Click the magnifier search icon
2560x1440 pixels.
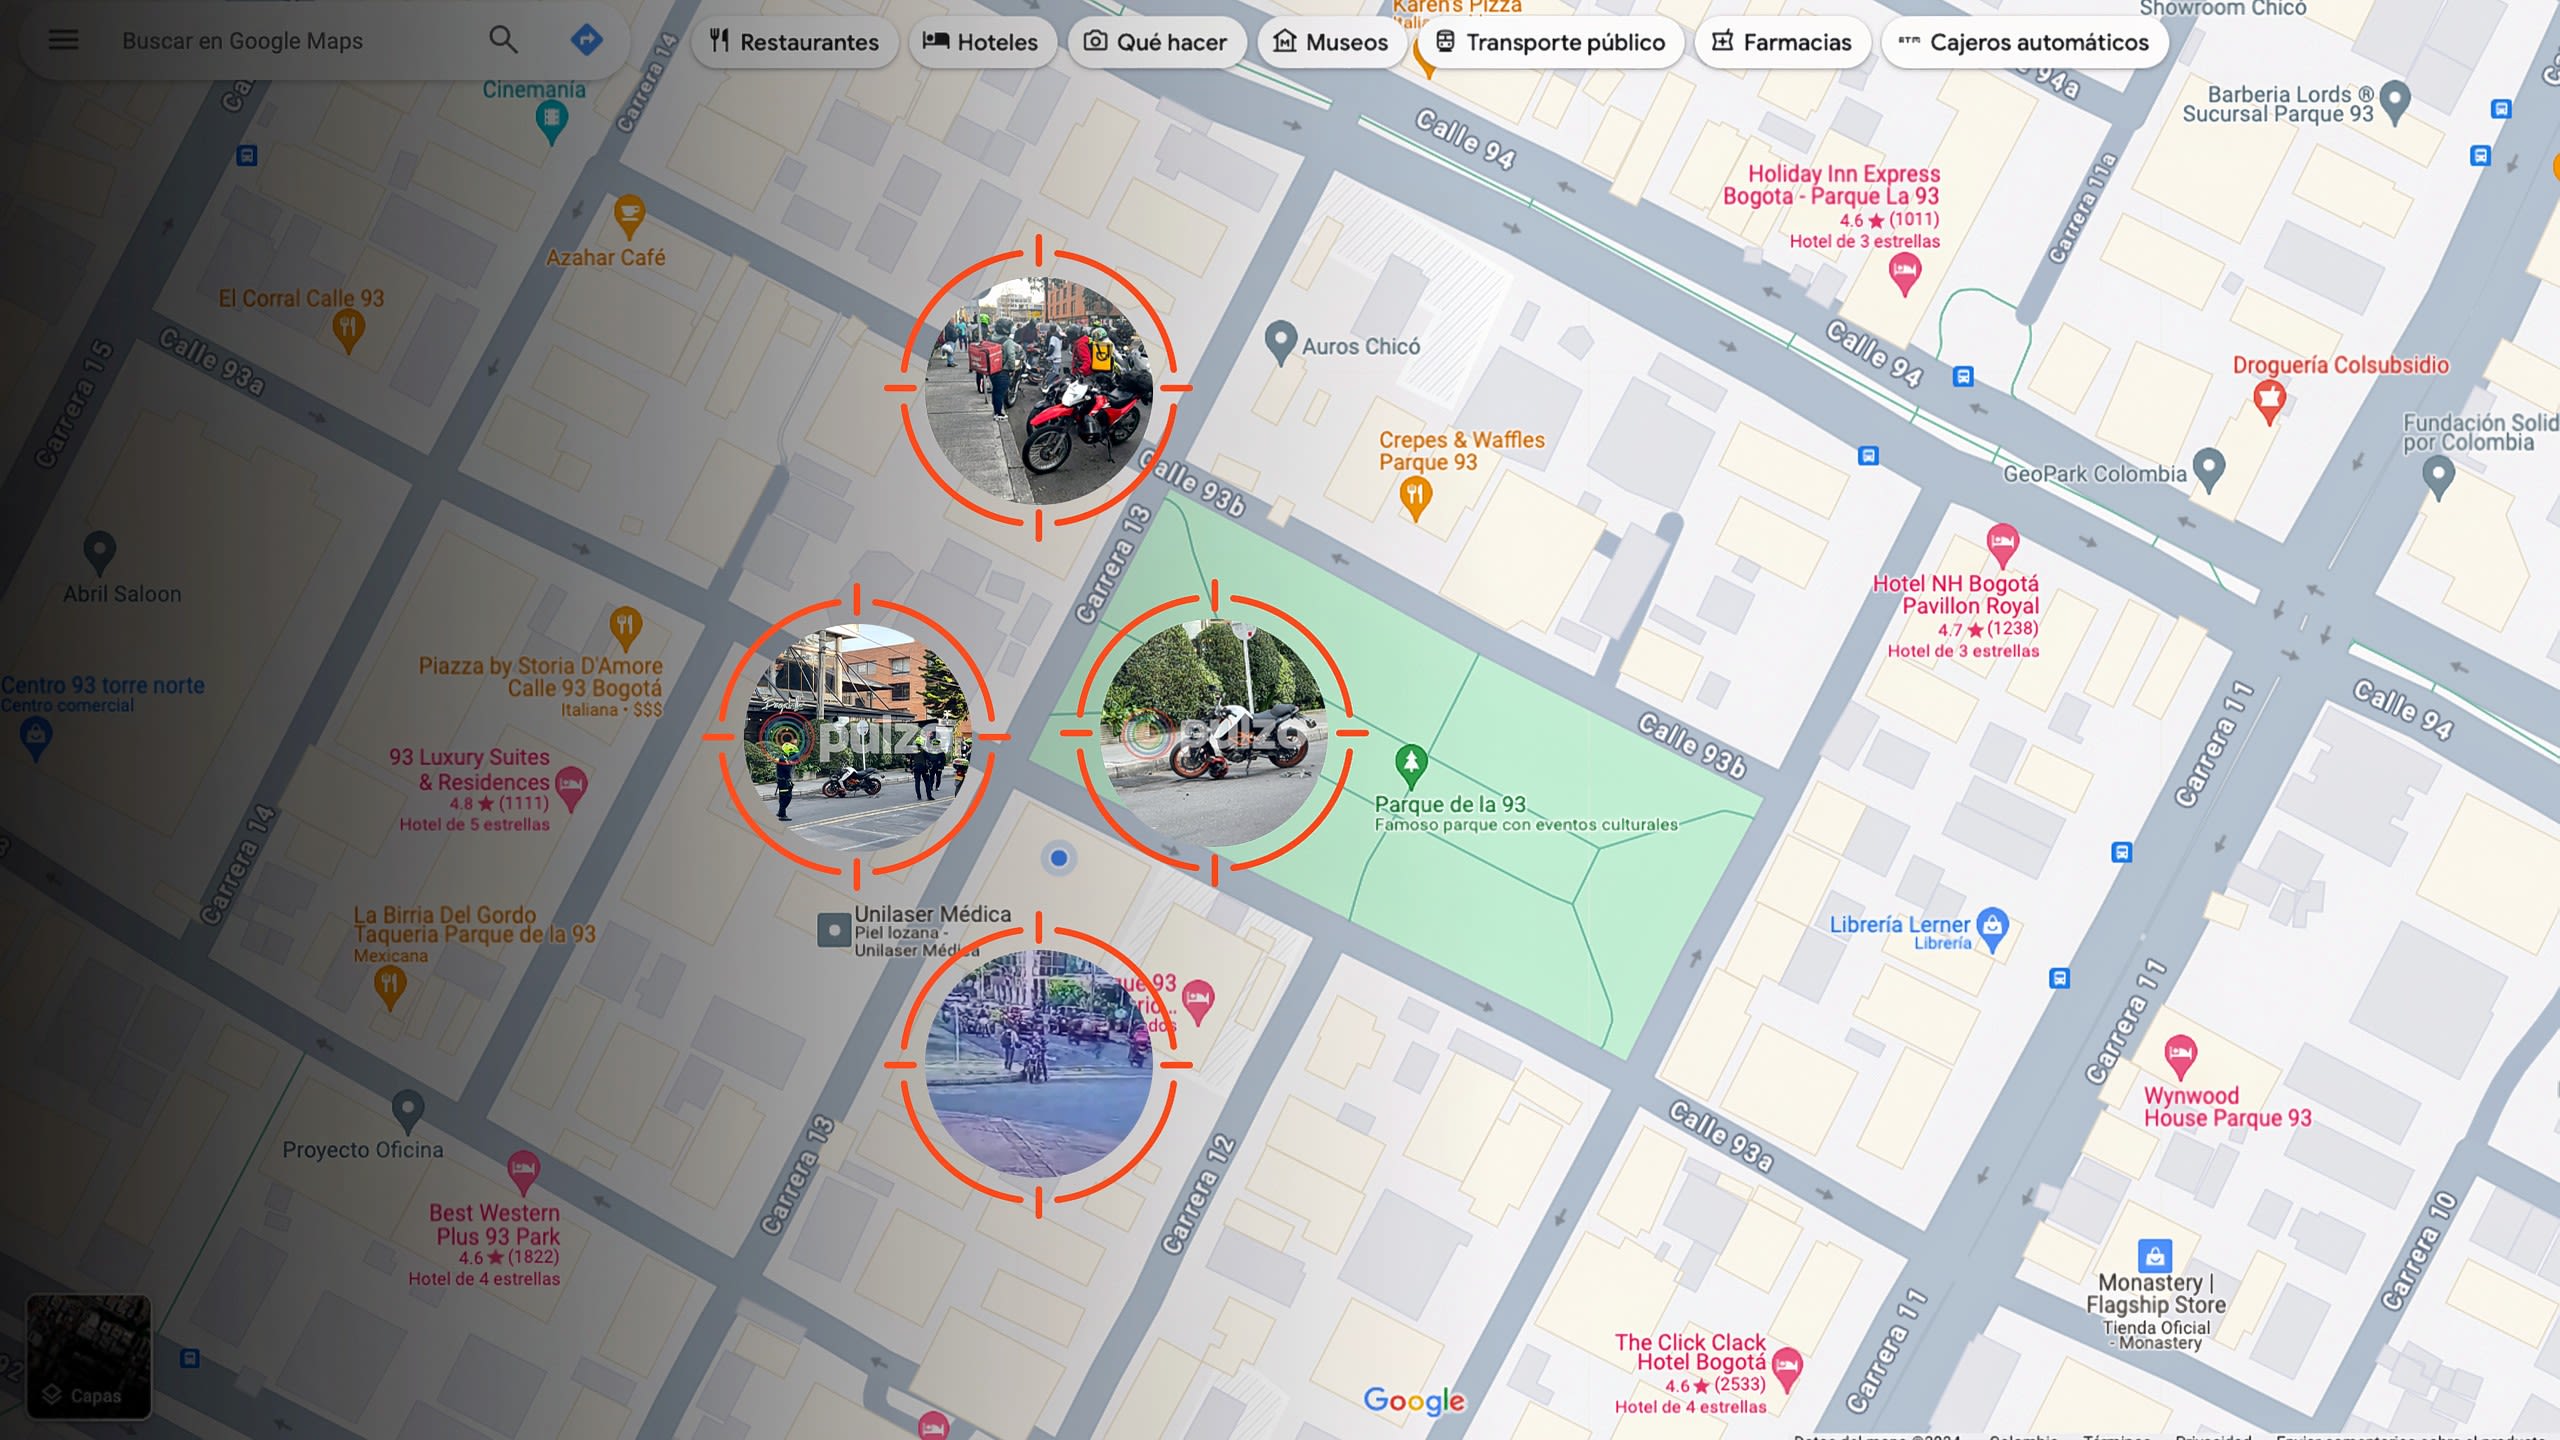(503, 40)
